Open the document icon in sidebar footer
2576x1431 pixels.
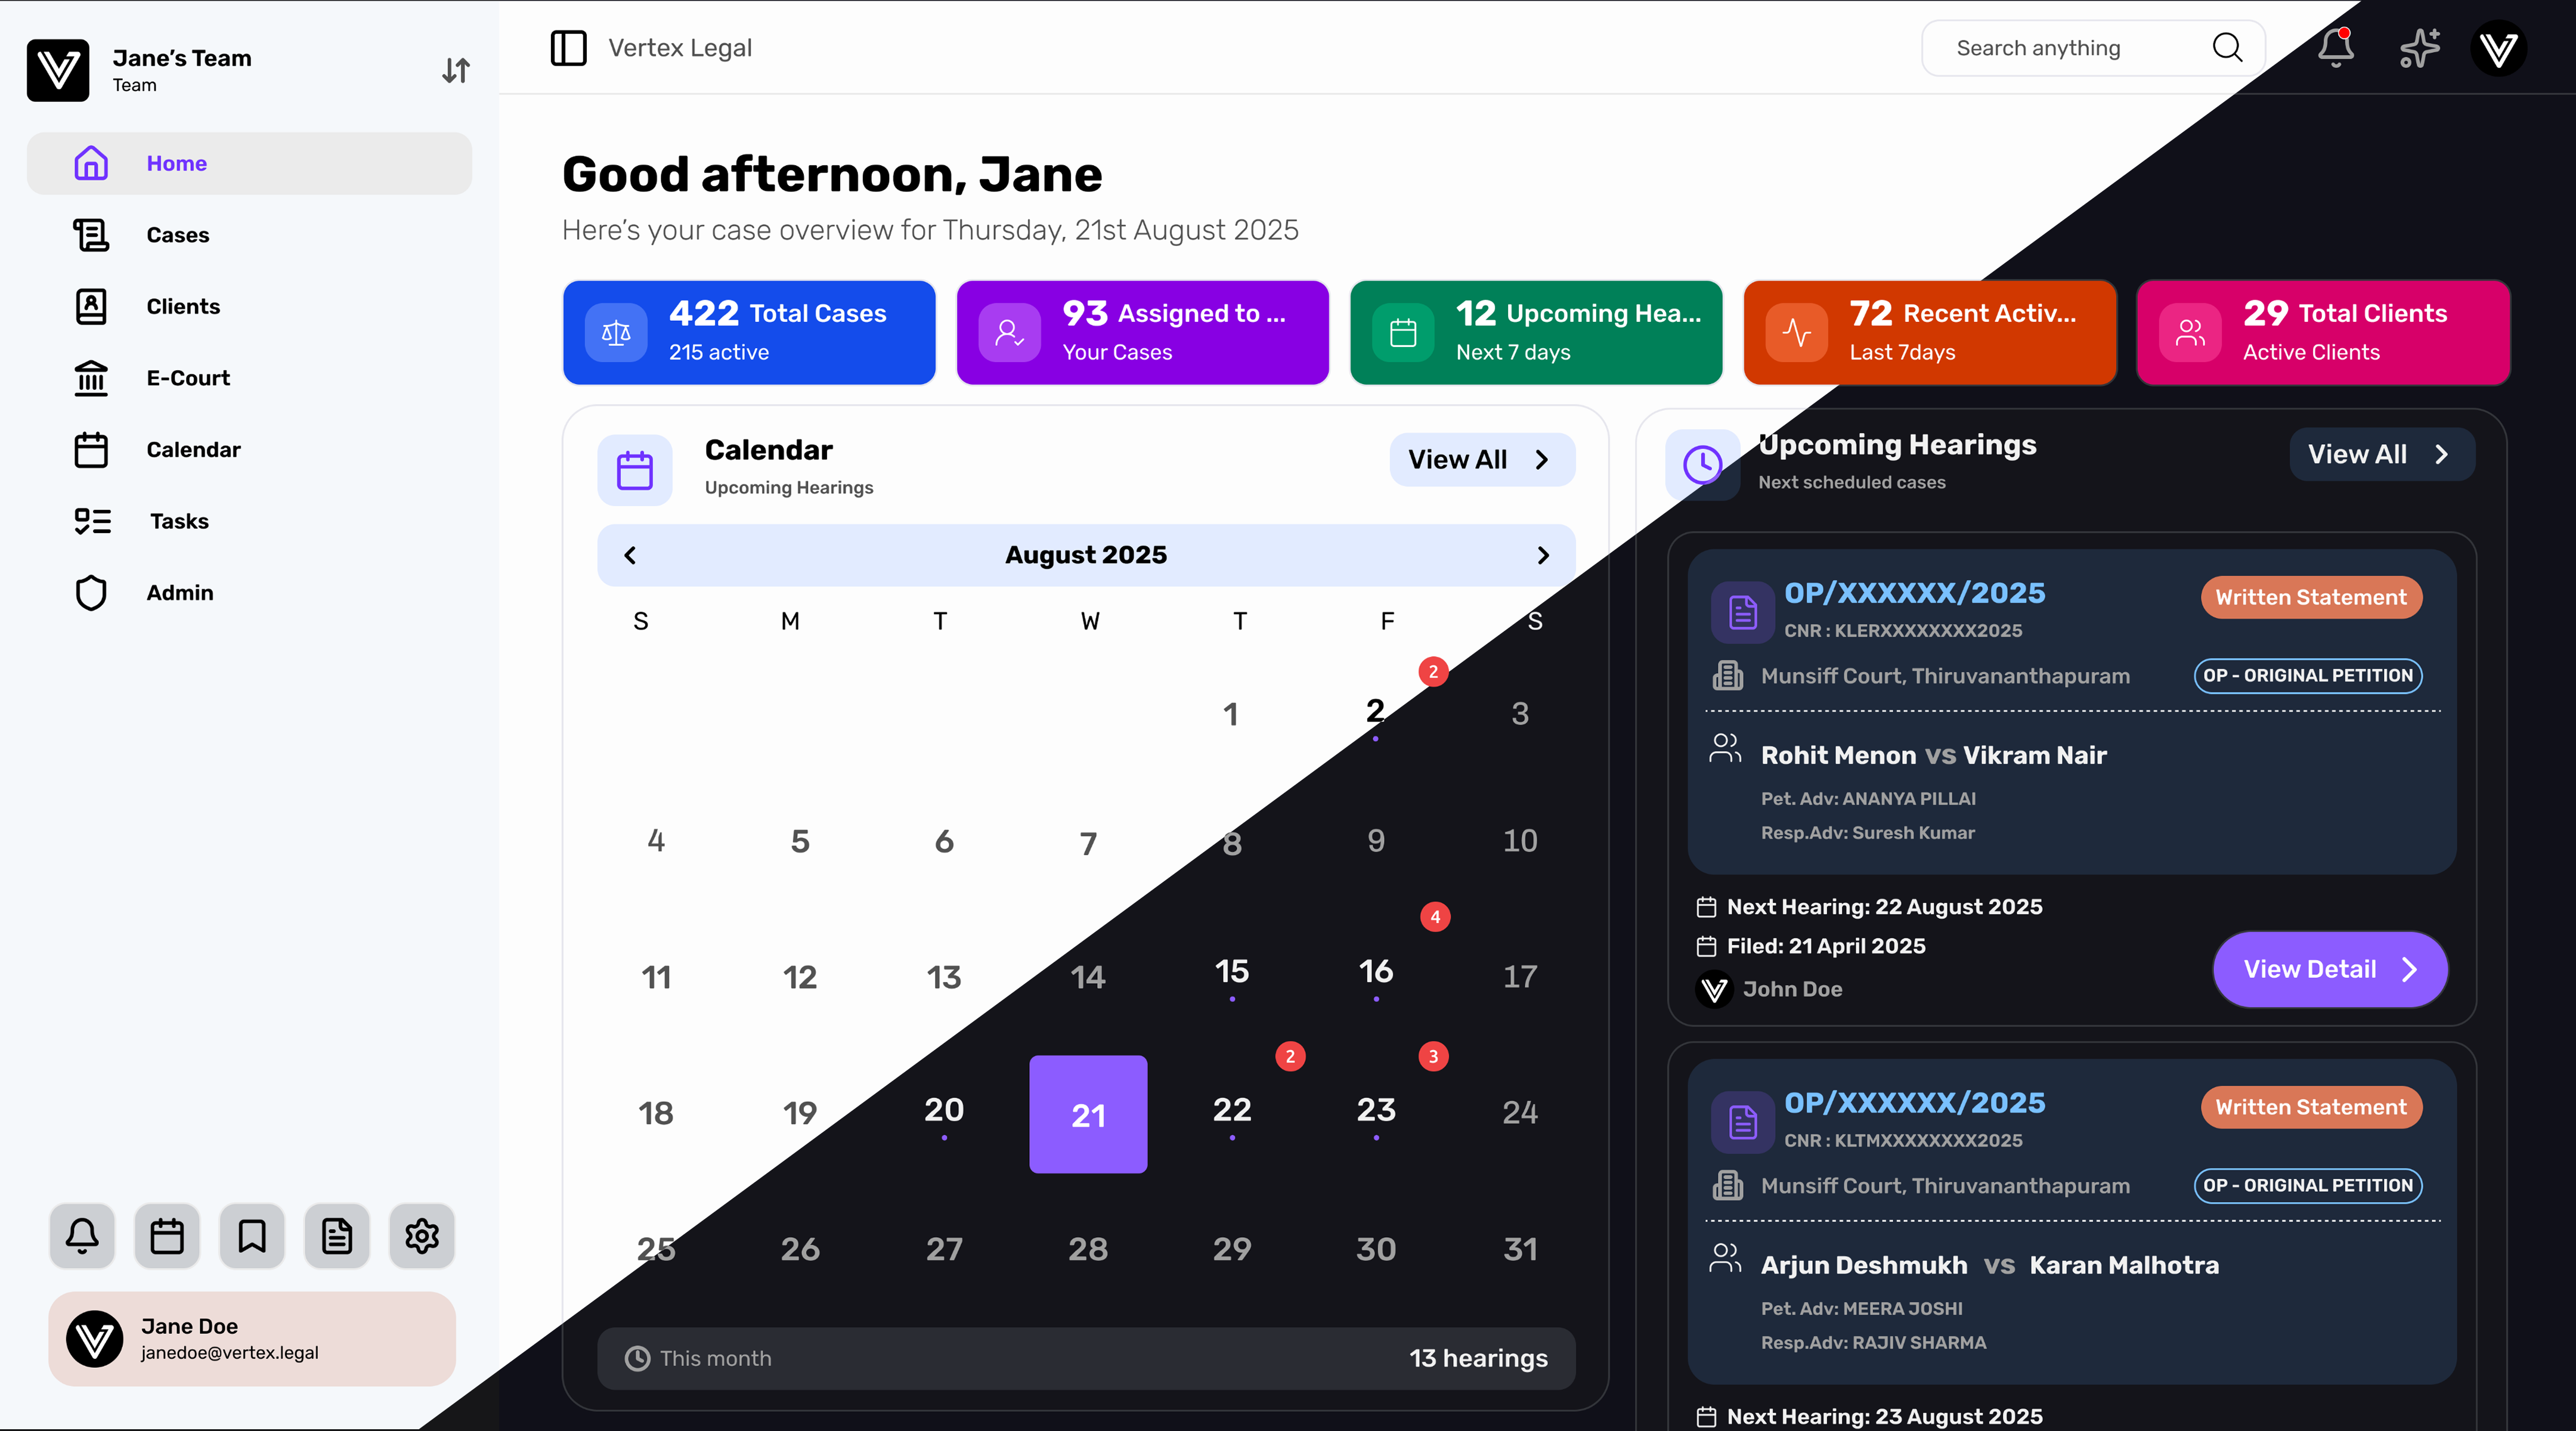tap(337, 1236)
